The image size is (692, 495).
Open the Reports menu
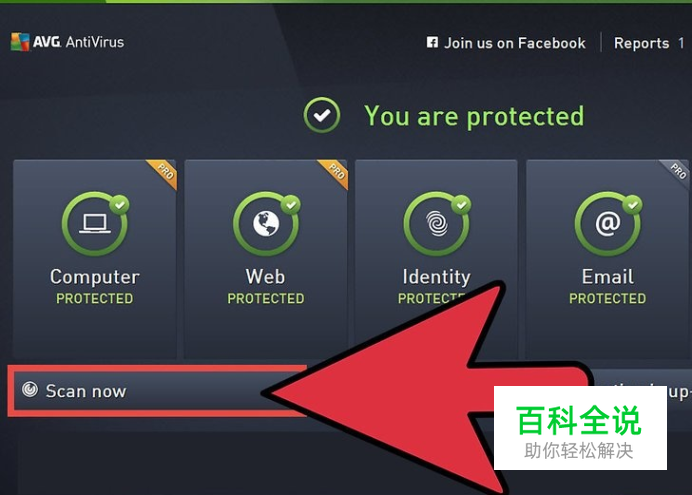[641, 43]
